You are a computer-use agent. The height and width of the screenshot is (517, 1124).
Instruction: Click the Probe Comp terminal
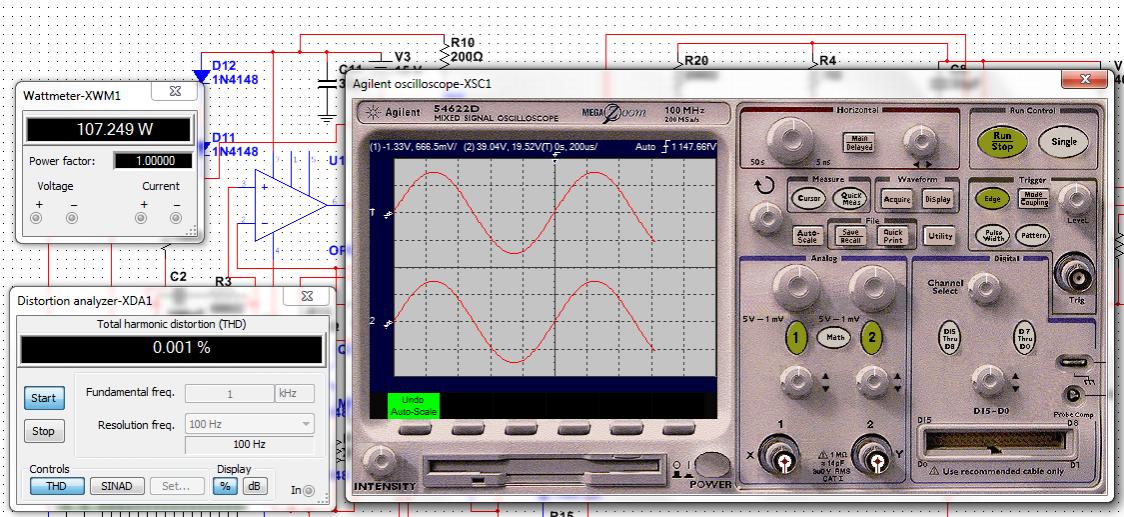click(x=1073, y=395)
